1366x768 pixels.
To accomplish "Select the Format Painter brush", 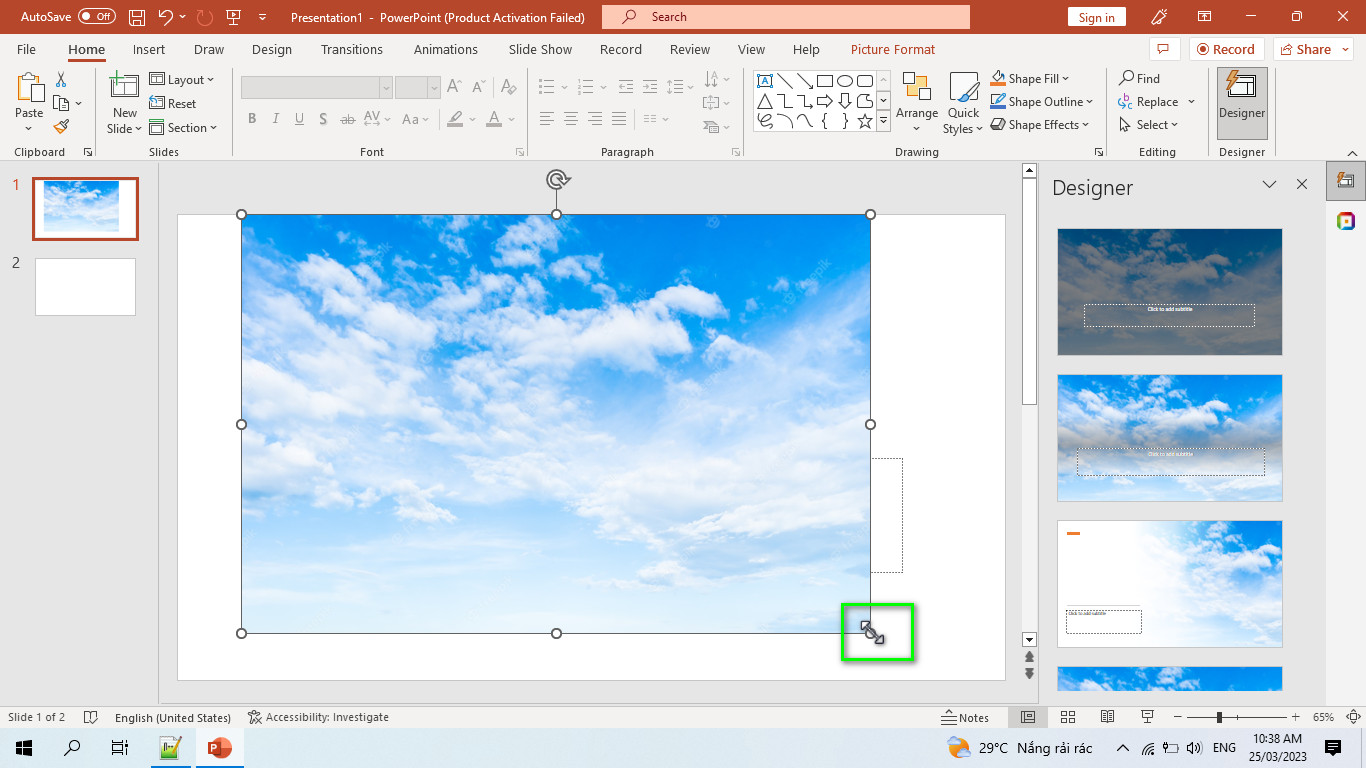I will coord(61,127).
